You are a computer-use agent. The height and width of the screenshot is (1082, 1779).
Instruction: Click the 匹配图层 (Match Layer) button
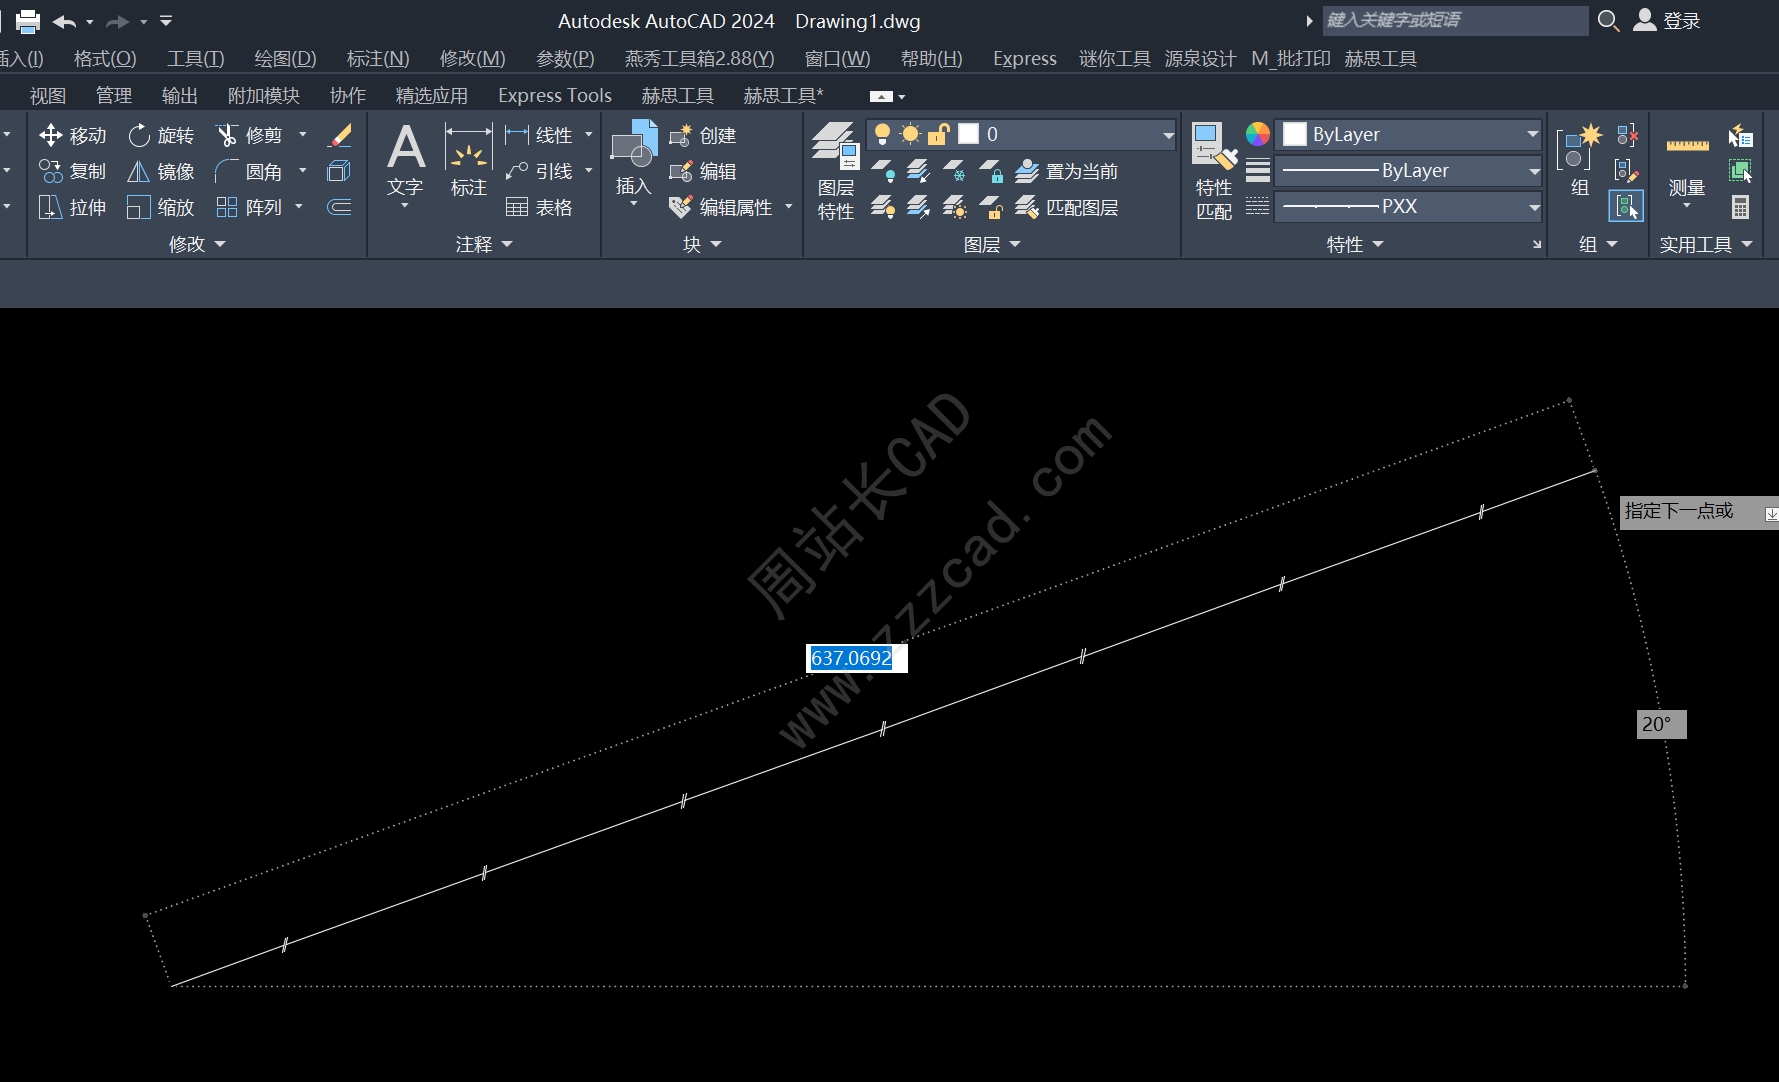coord(1067,207)
